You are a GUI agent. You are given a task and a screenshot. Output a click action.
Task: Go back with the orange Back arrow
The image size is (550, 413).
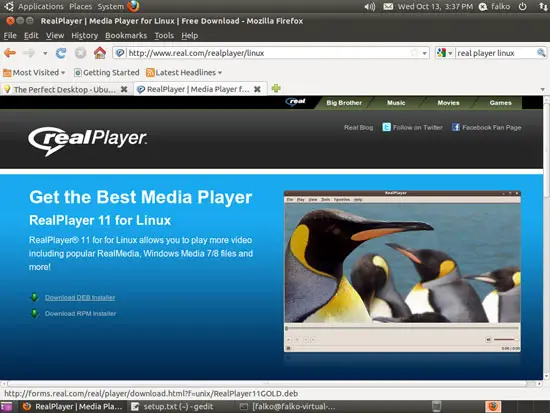click(10, 53)
